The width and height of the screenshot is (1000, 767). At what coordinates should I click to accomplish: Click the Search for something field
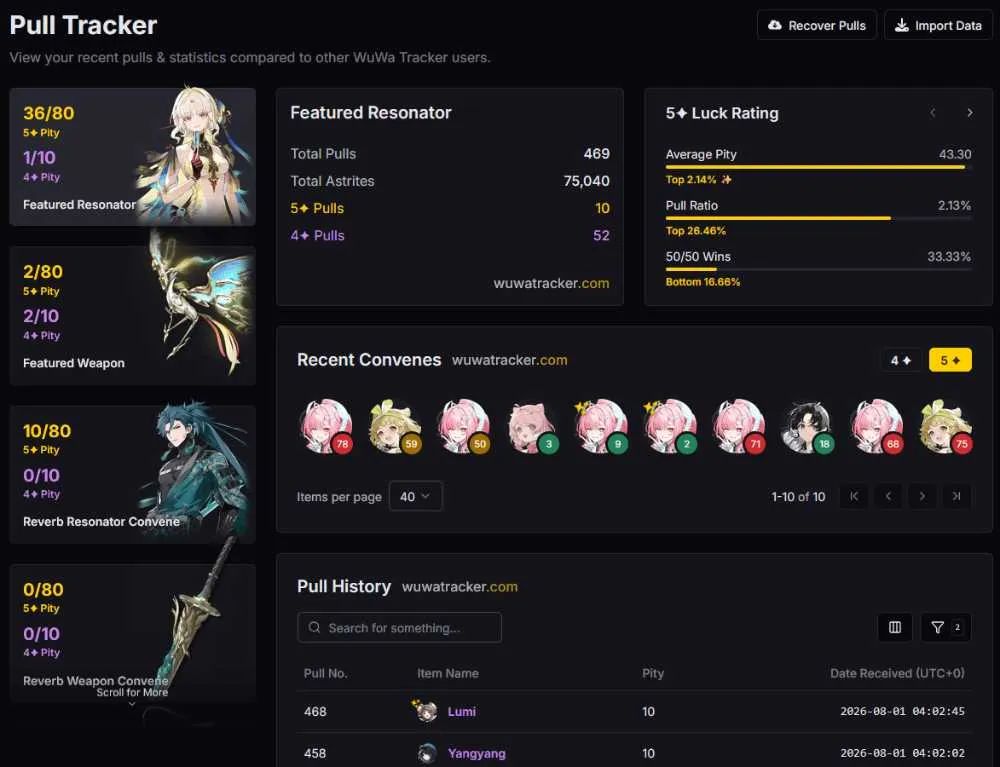coord(399,627)
